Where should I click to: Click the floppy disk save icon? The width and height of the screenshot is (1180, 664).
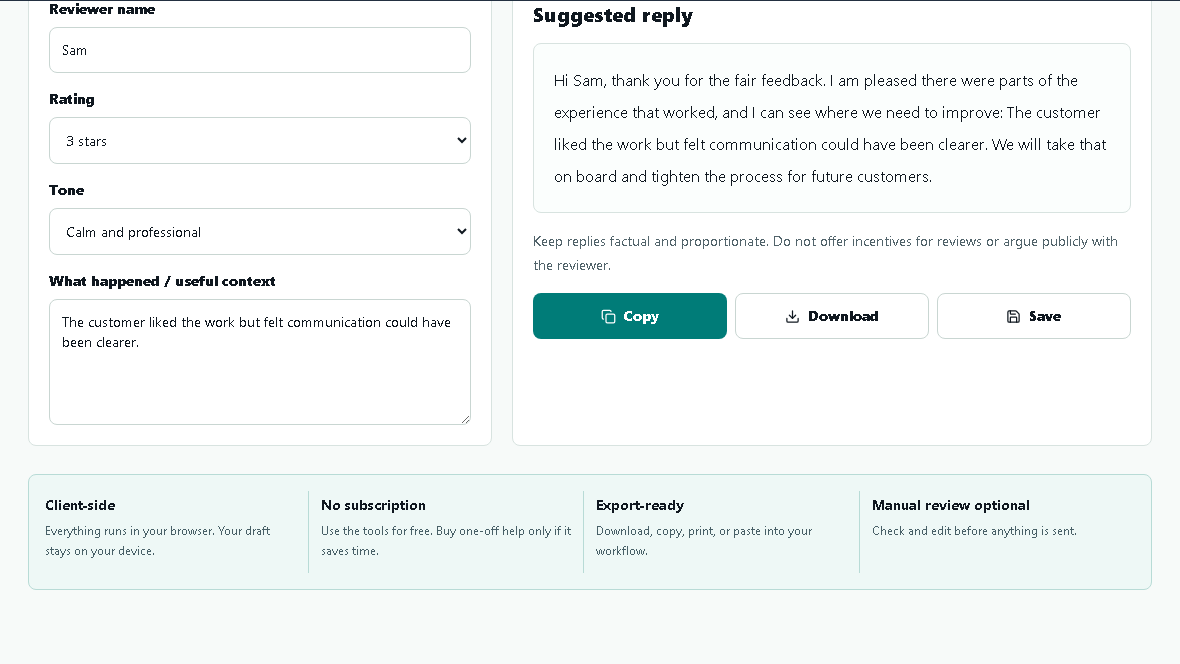pos(1013,316)
